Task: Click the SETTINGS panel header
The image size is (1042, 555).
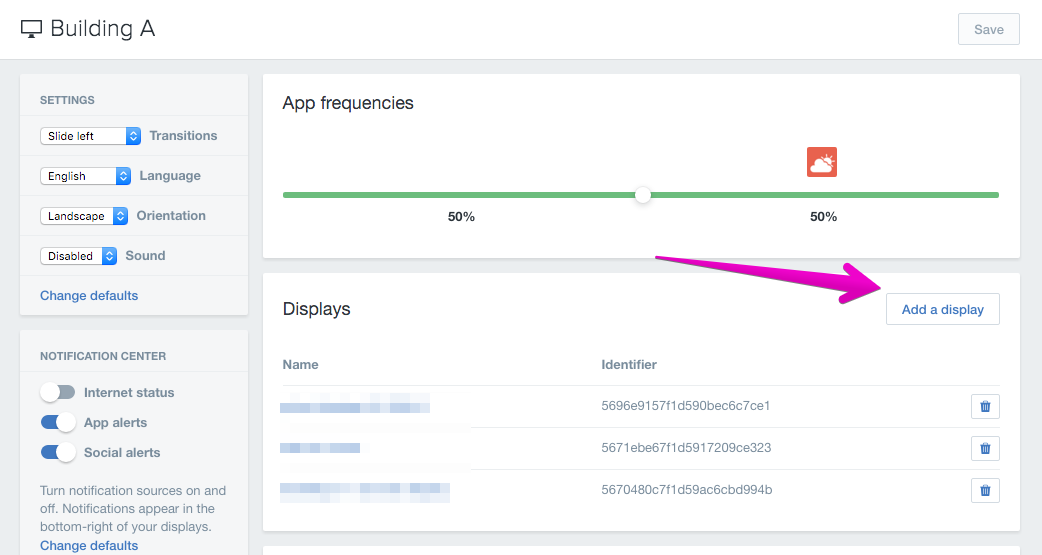Action: [x=67, y=100]
